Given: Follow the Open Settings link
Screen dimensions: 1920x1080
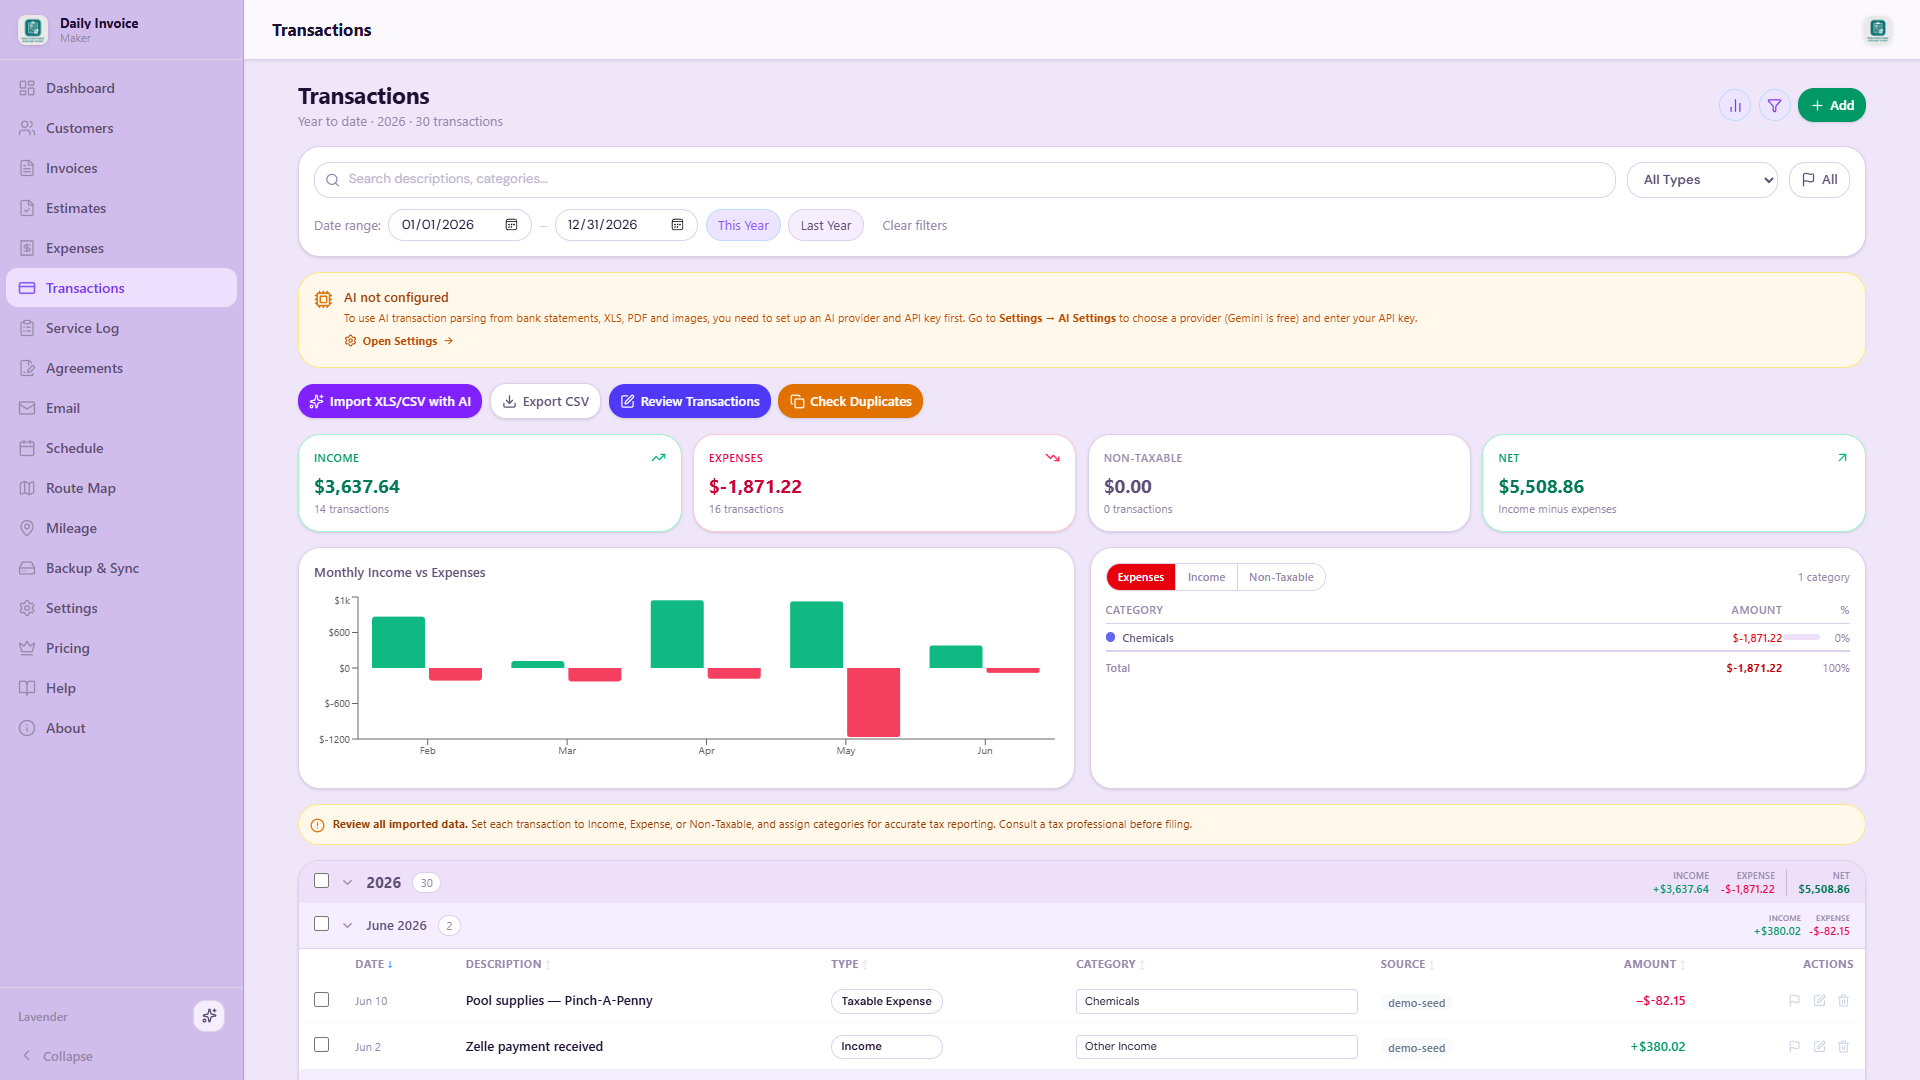Looking at the screenshot, I should (399, 341).
